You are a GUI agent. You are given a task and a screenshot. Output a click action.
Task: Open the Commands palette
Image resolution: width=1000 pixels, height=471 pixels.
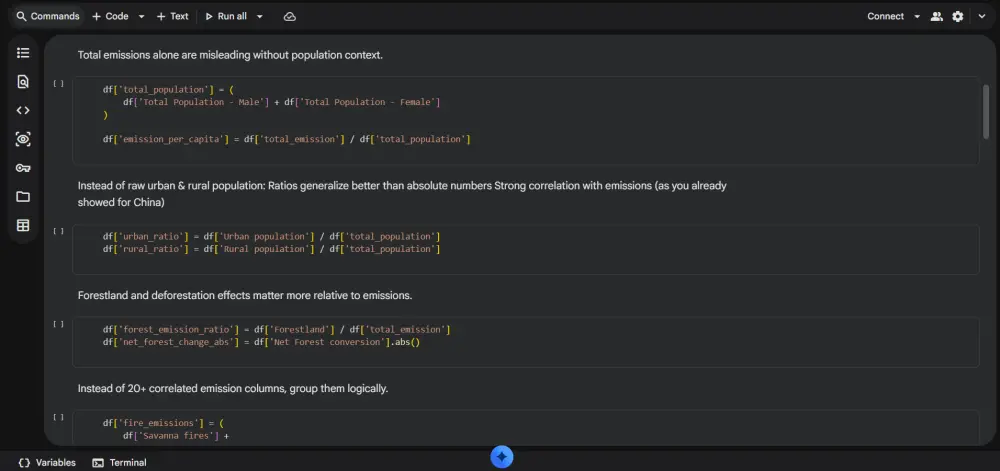48,17
